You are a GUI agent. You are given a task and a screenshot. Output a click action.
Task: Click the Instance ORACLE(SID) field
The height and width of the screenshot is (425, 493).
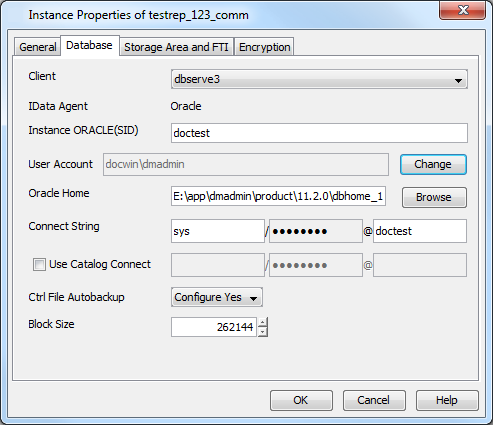(x=319, y=133)
